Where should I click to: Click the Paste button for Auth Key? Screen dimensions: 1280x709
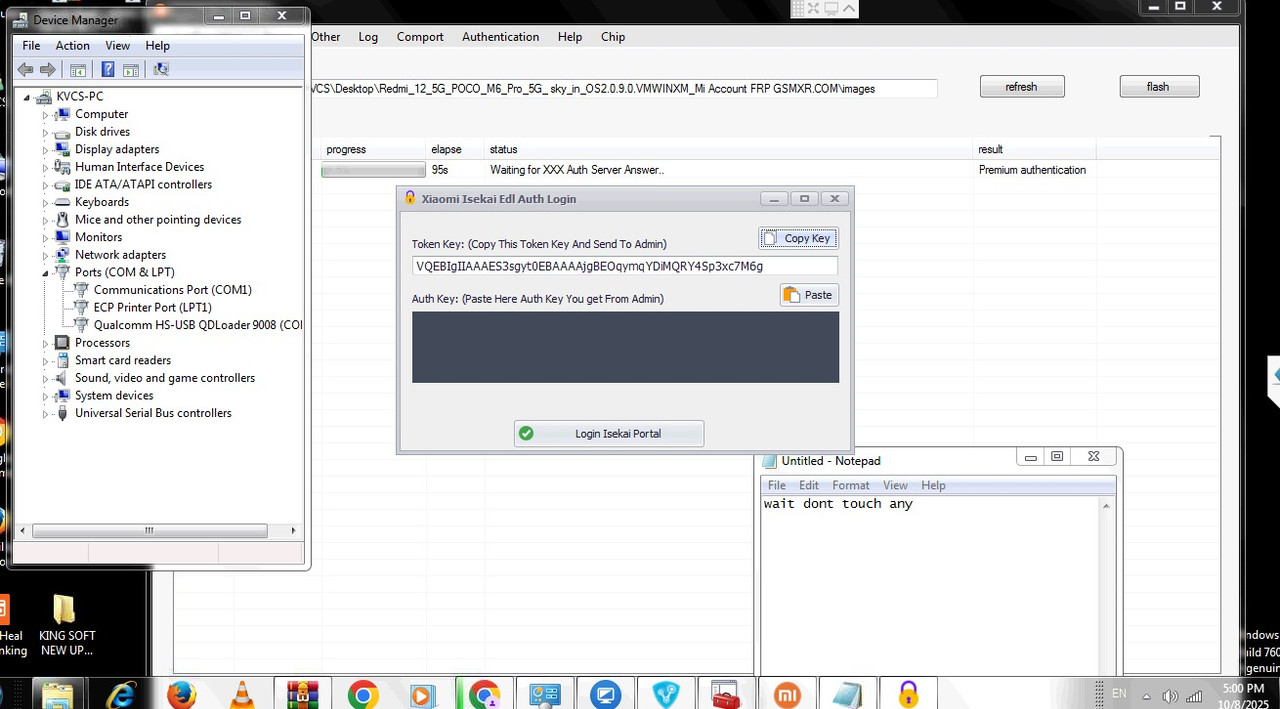[x=809, y=295]
